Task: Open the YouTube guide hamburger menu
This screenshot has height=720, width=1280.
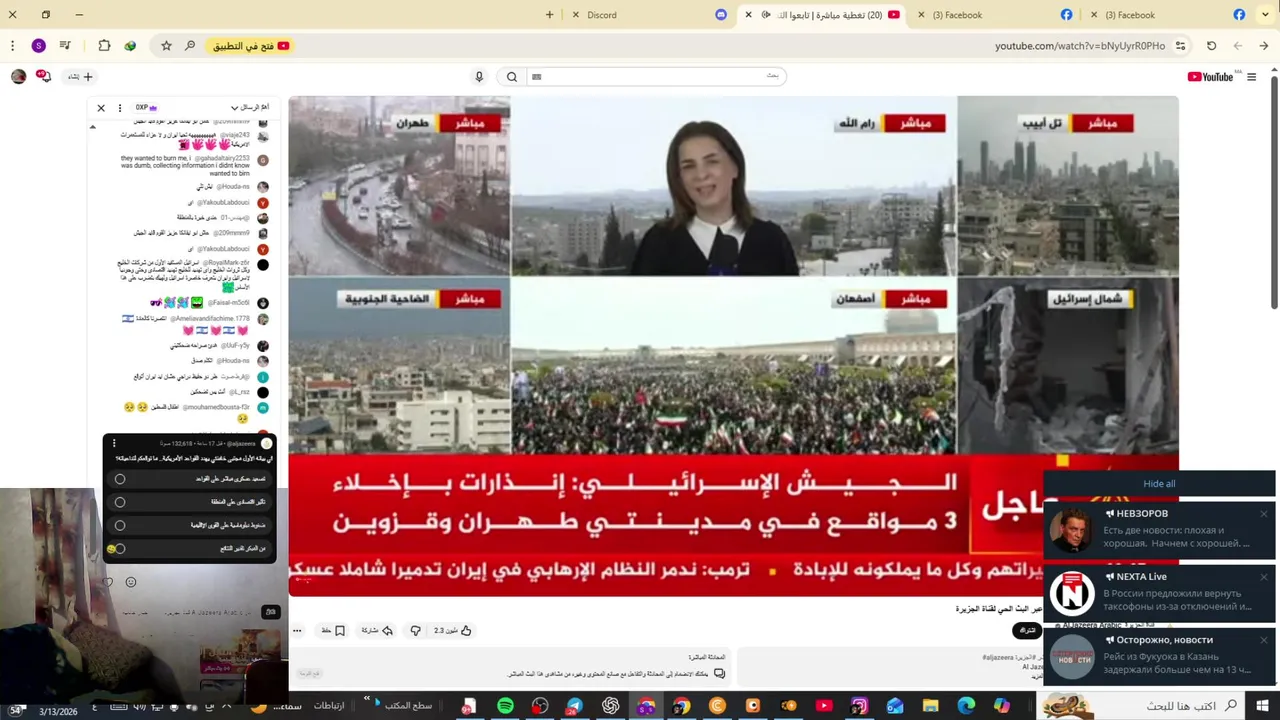Action: [1251, 77]
